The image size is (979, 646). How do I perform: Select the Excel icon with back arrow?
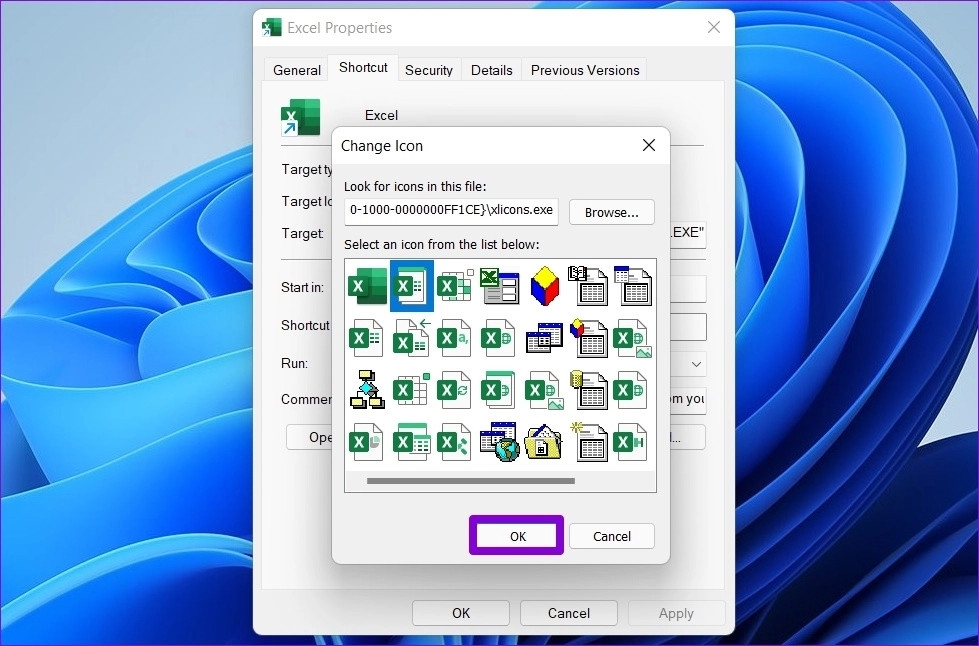pos(411,337)
